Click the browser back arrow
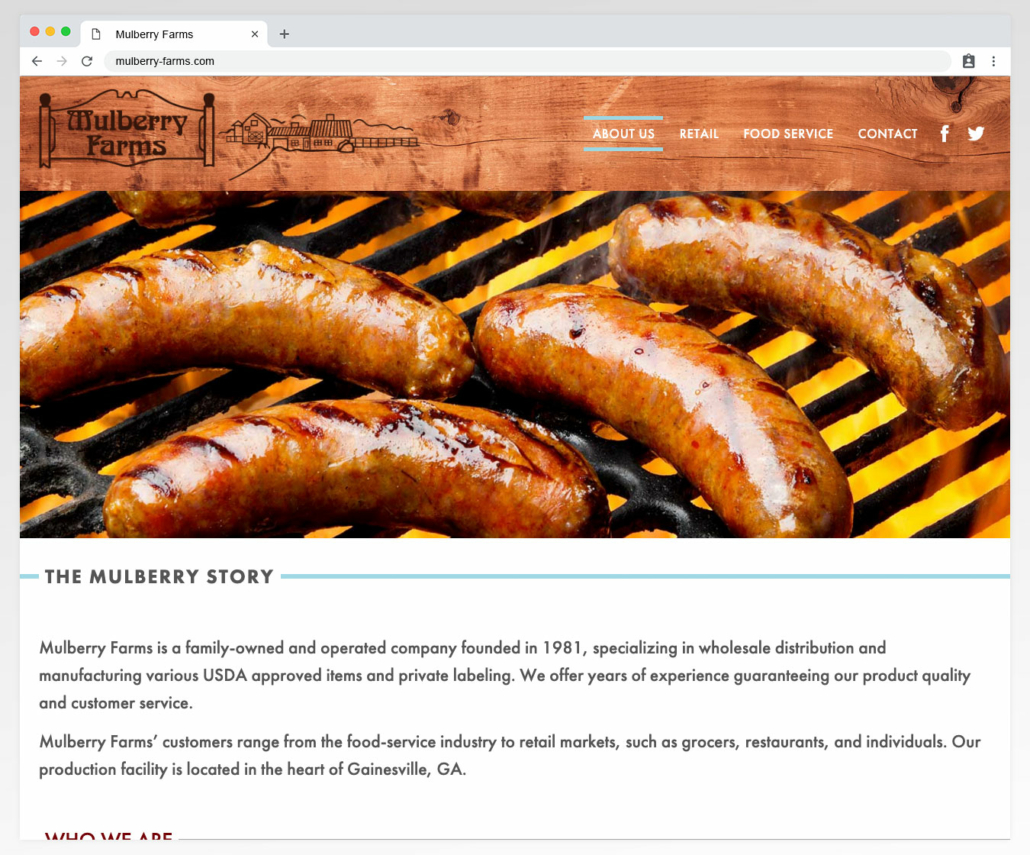 [x=37, y=61]
